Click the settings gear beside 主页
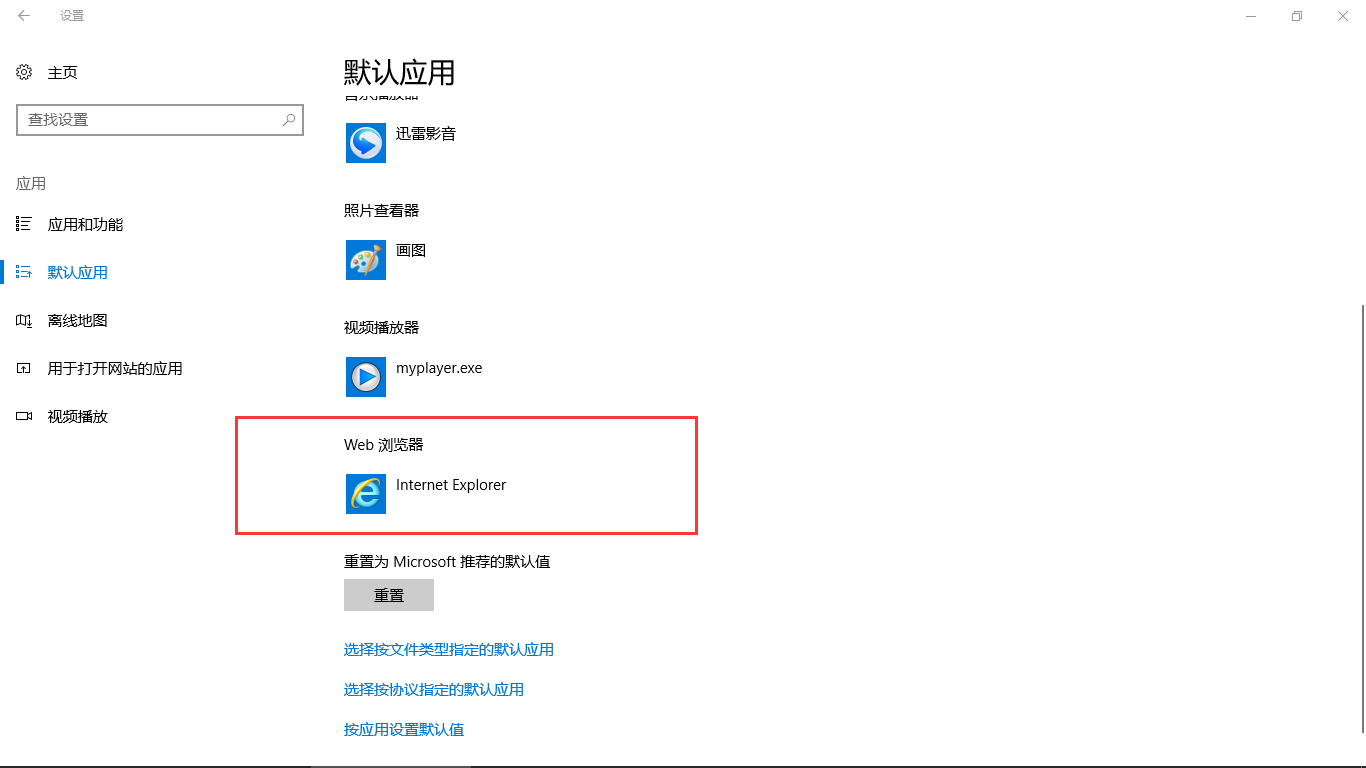The width and height of the screenshot is (1366, 768). [24, 72]
